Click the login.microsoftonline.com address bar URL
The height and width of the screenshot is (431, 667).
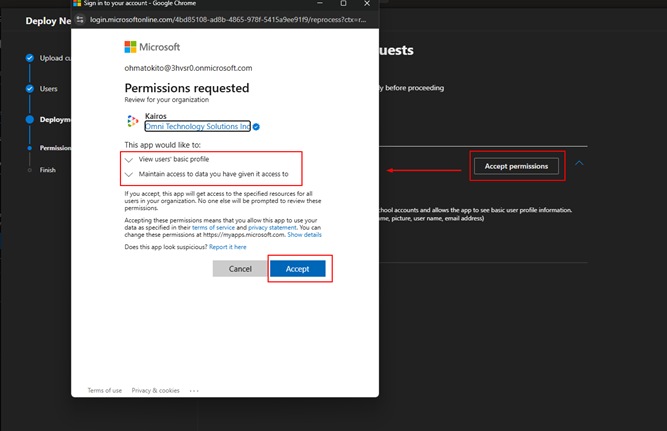[x=228, y=20]
